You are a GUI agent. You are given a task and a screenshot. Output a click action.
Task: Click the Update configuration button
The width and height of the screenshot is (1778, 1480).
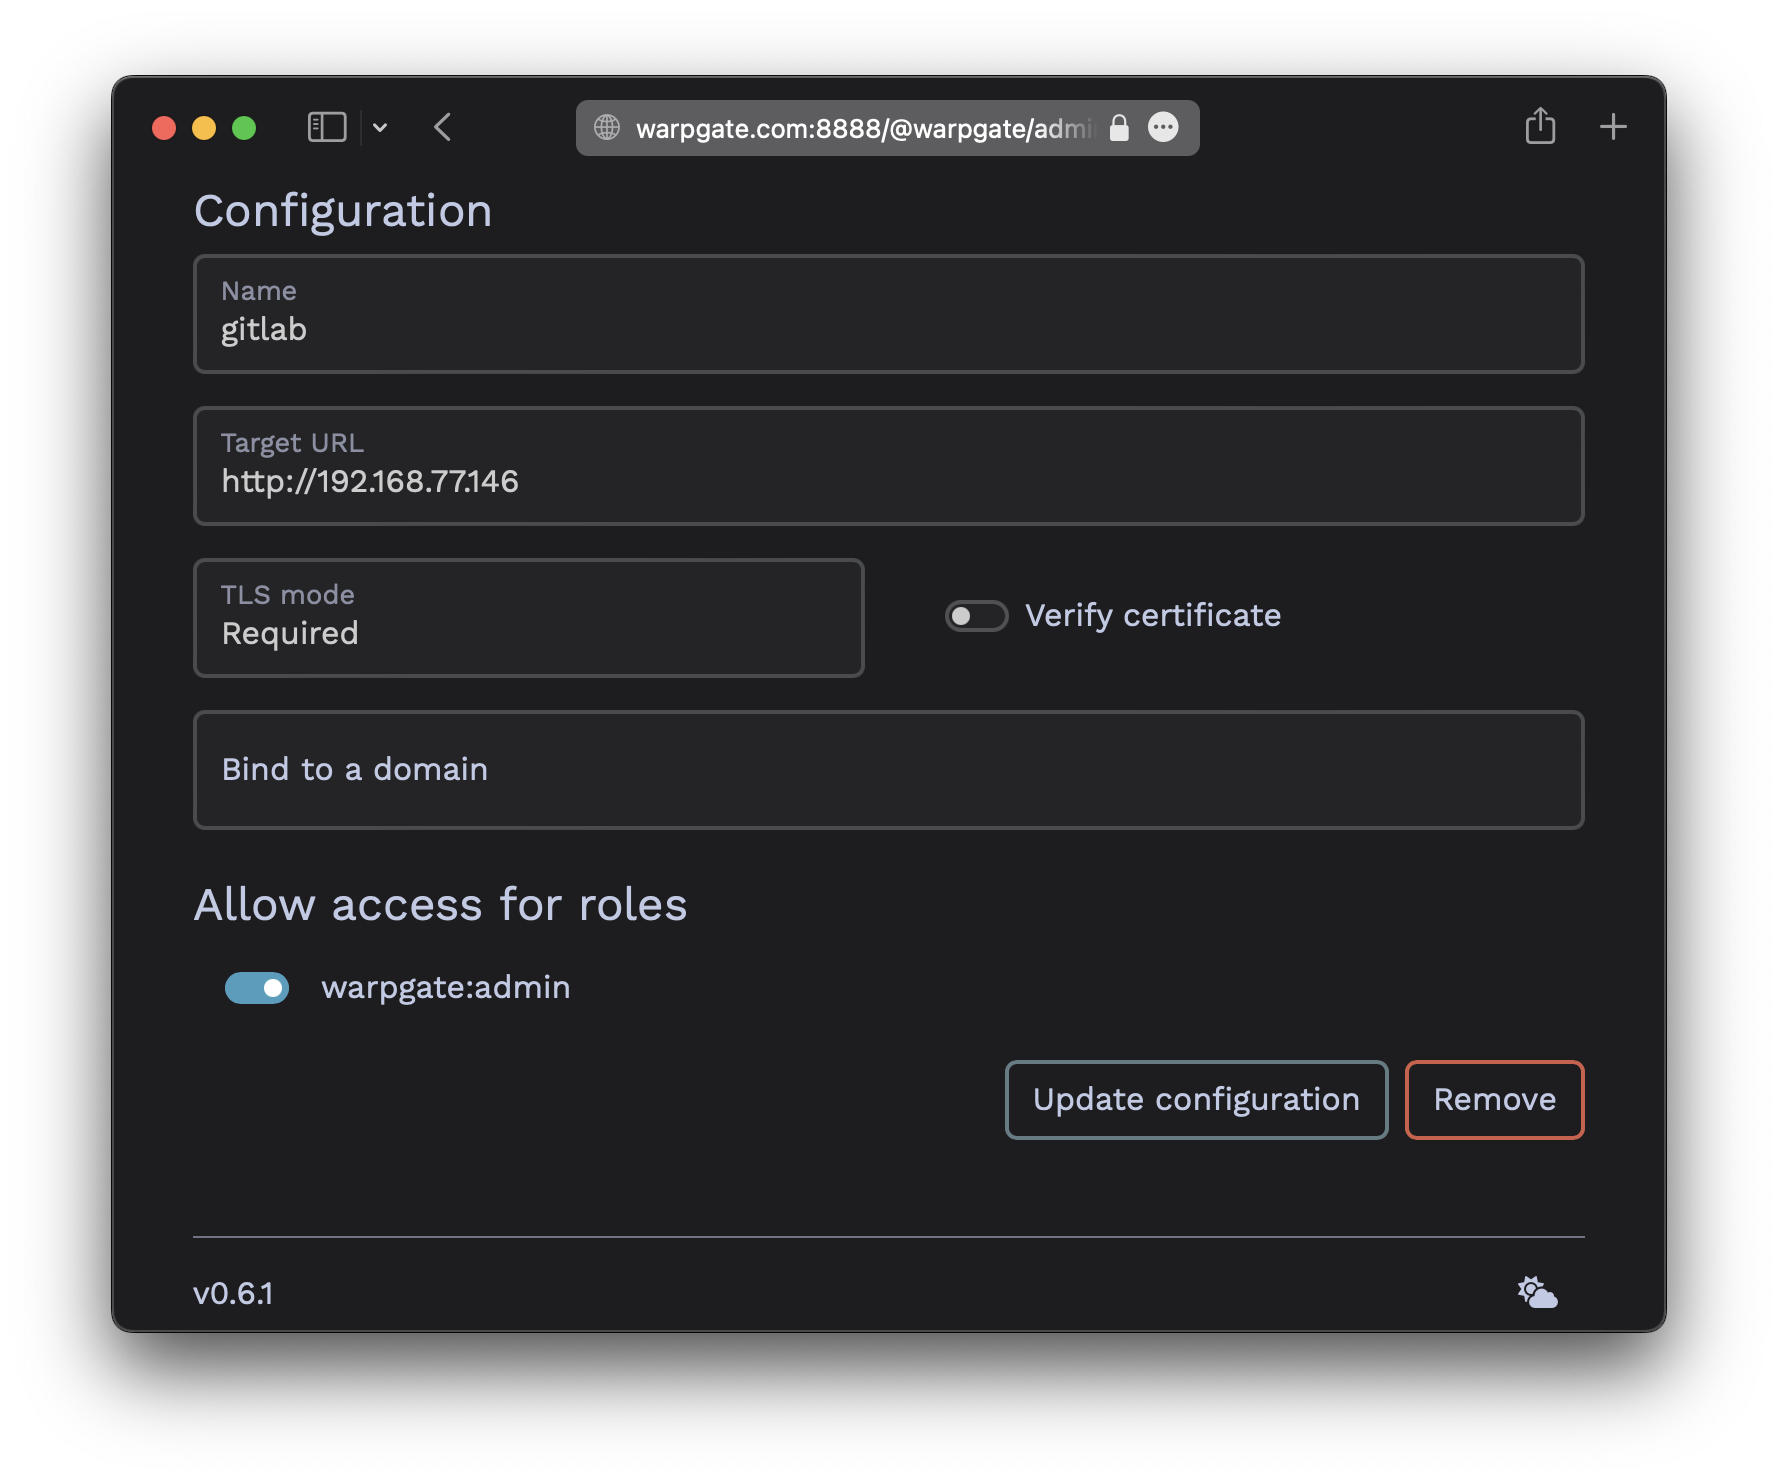tap(1196, 1100)
